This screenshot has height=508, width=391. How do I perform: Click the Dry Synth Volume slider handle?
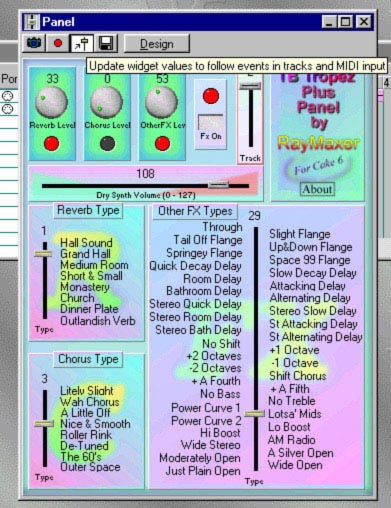tap(218, 185)
